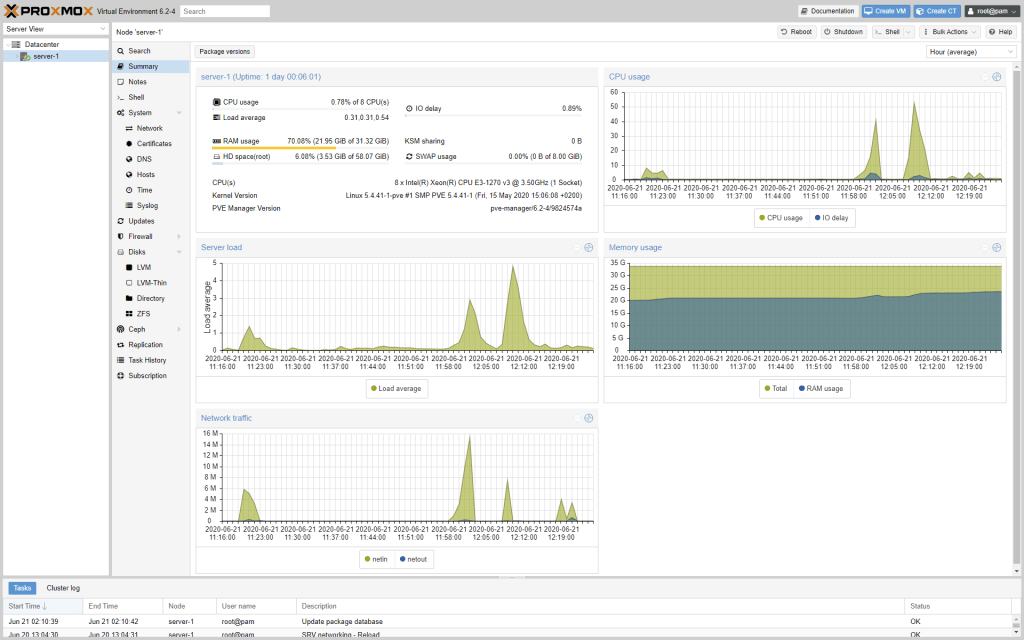Switch to the Cluster log tab
Image resolution: width=1024 pixels, height=640 pixels.
(63, 588)
